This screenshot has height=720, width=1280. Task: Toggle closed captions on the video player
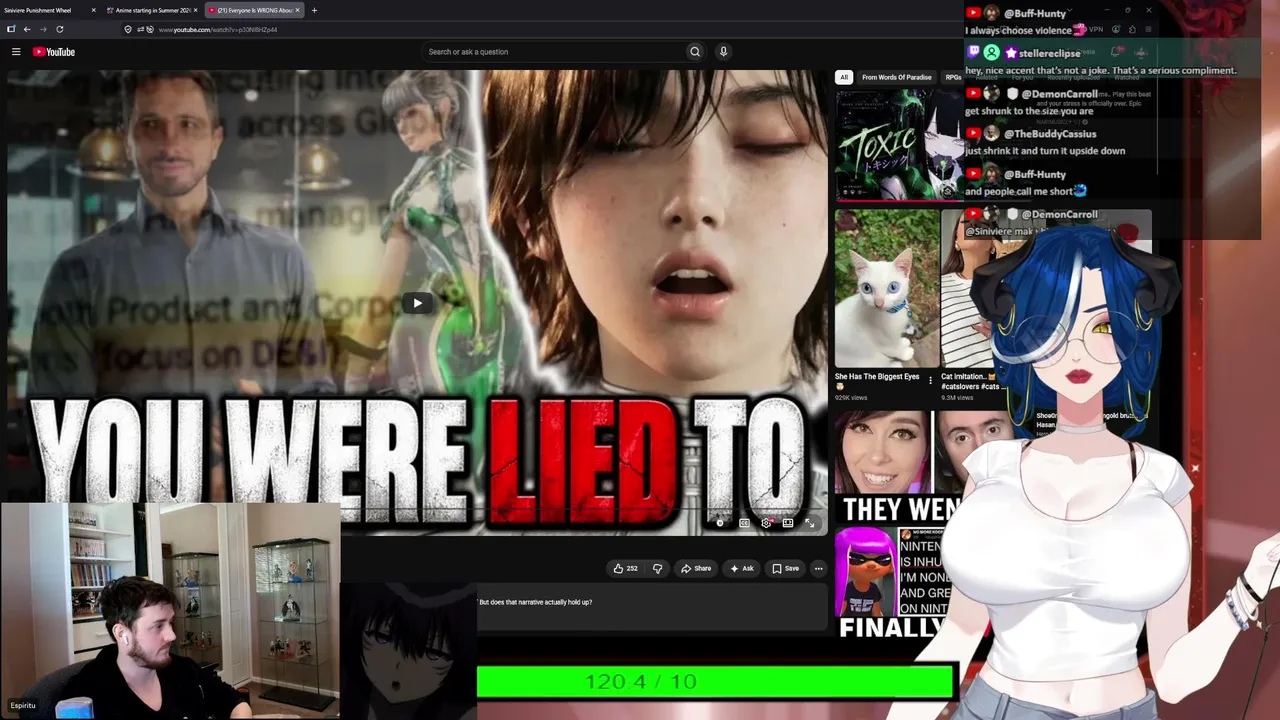click(x=744, y=523)
